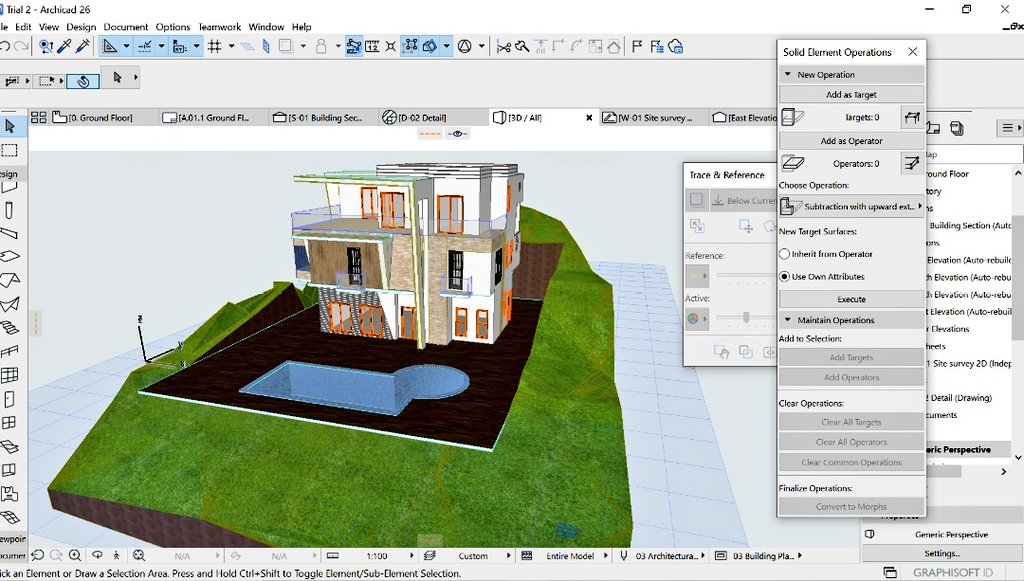Pick the Window tool in the toolbox
Image resolution: width=1024 pixels, height=581 pixels.
[x=9, y=423]
